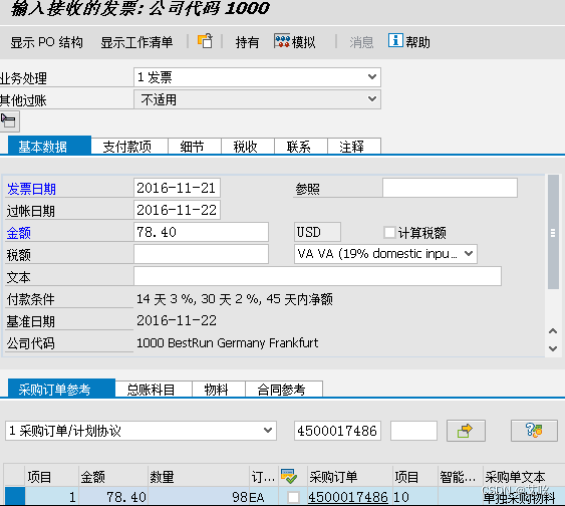Viewport: 565px width, 506px height.
Task: Click the 持有 hold button
Action: pos(247,42)
